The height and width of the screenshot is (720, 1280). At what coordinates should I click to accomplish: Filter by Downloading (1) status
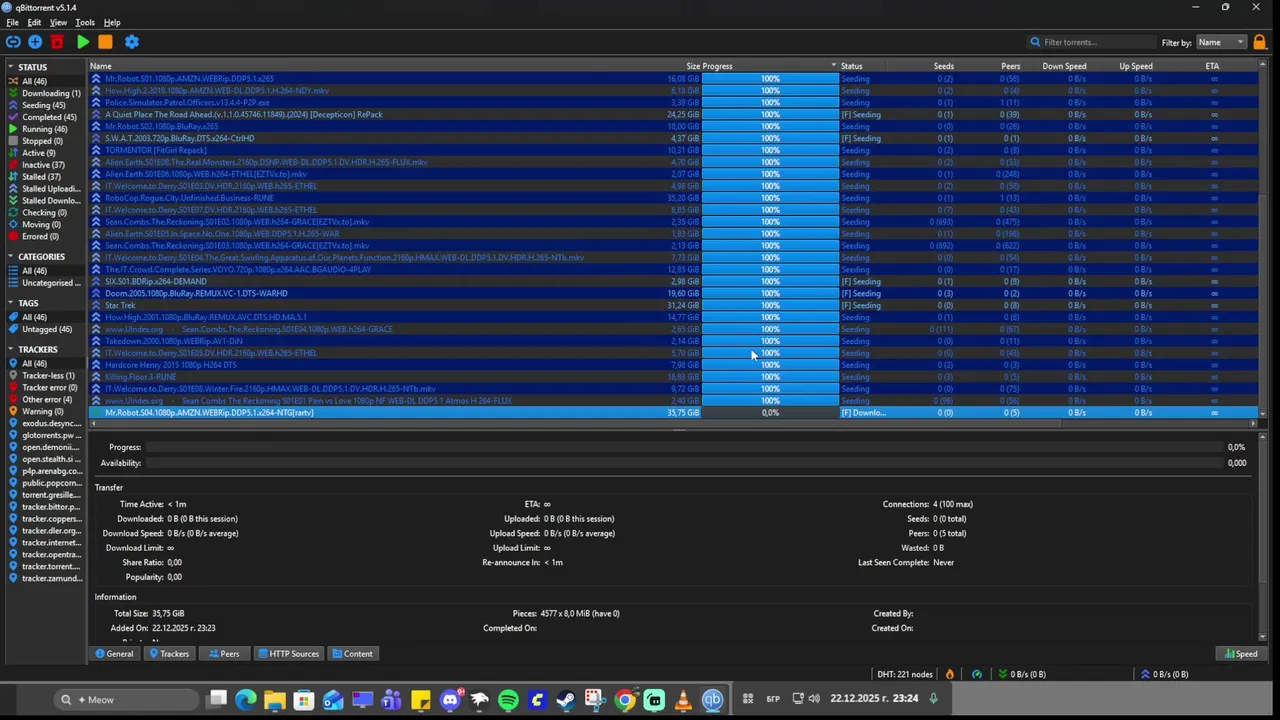(x=45, y=93)
